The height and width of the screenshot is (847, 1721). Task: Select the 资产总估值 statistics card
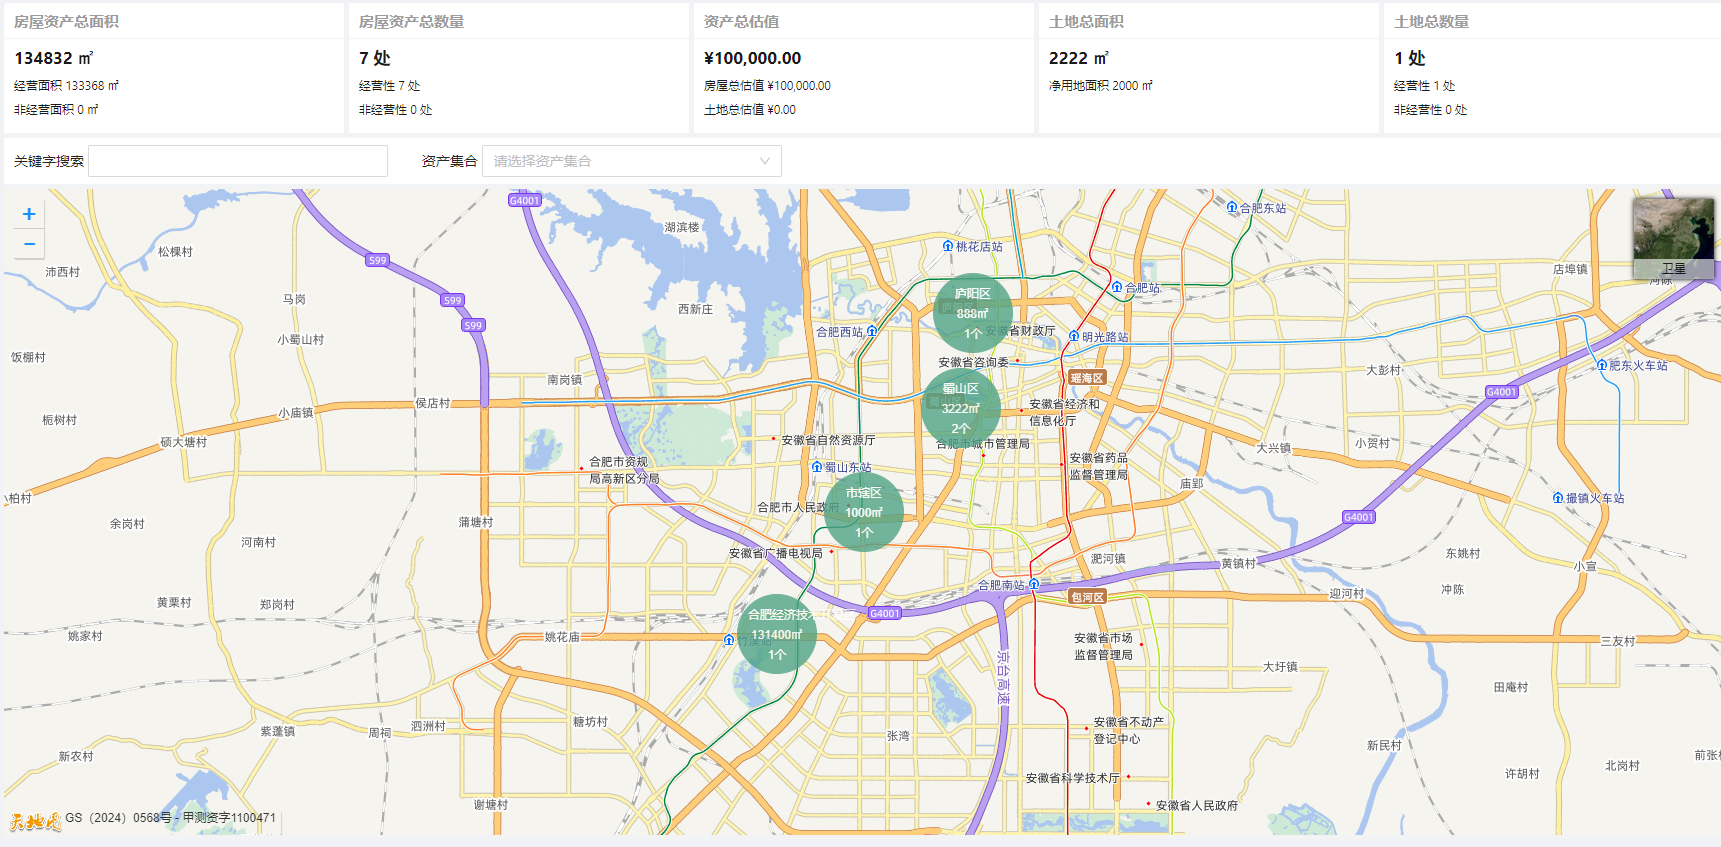tap(864, 68)
